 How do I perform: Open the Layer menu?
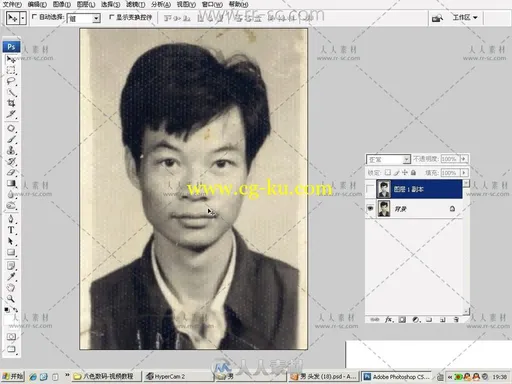click(x=86, y=4)
